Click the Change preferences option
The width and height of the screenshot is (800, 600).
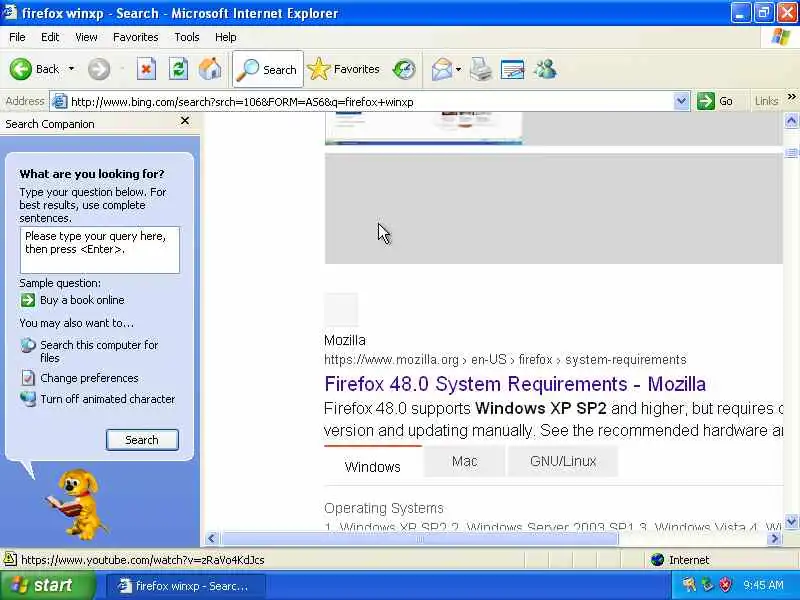89,378
